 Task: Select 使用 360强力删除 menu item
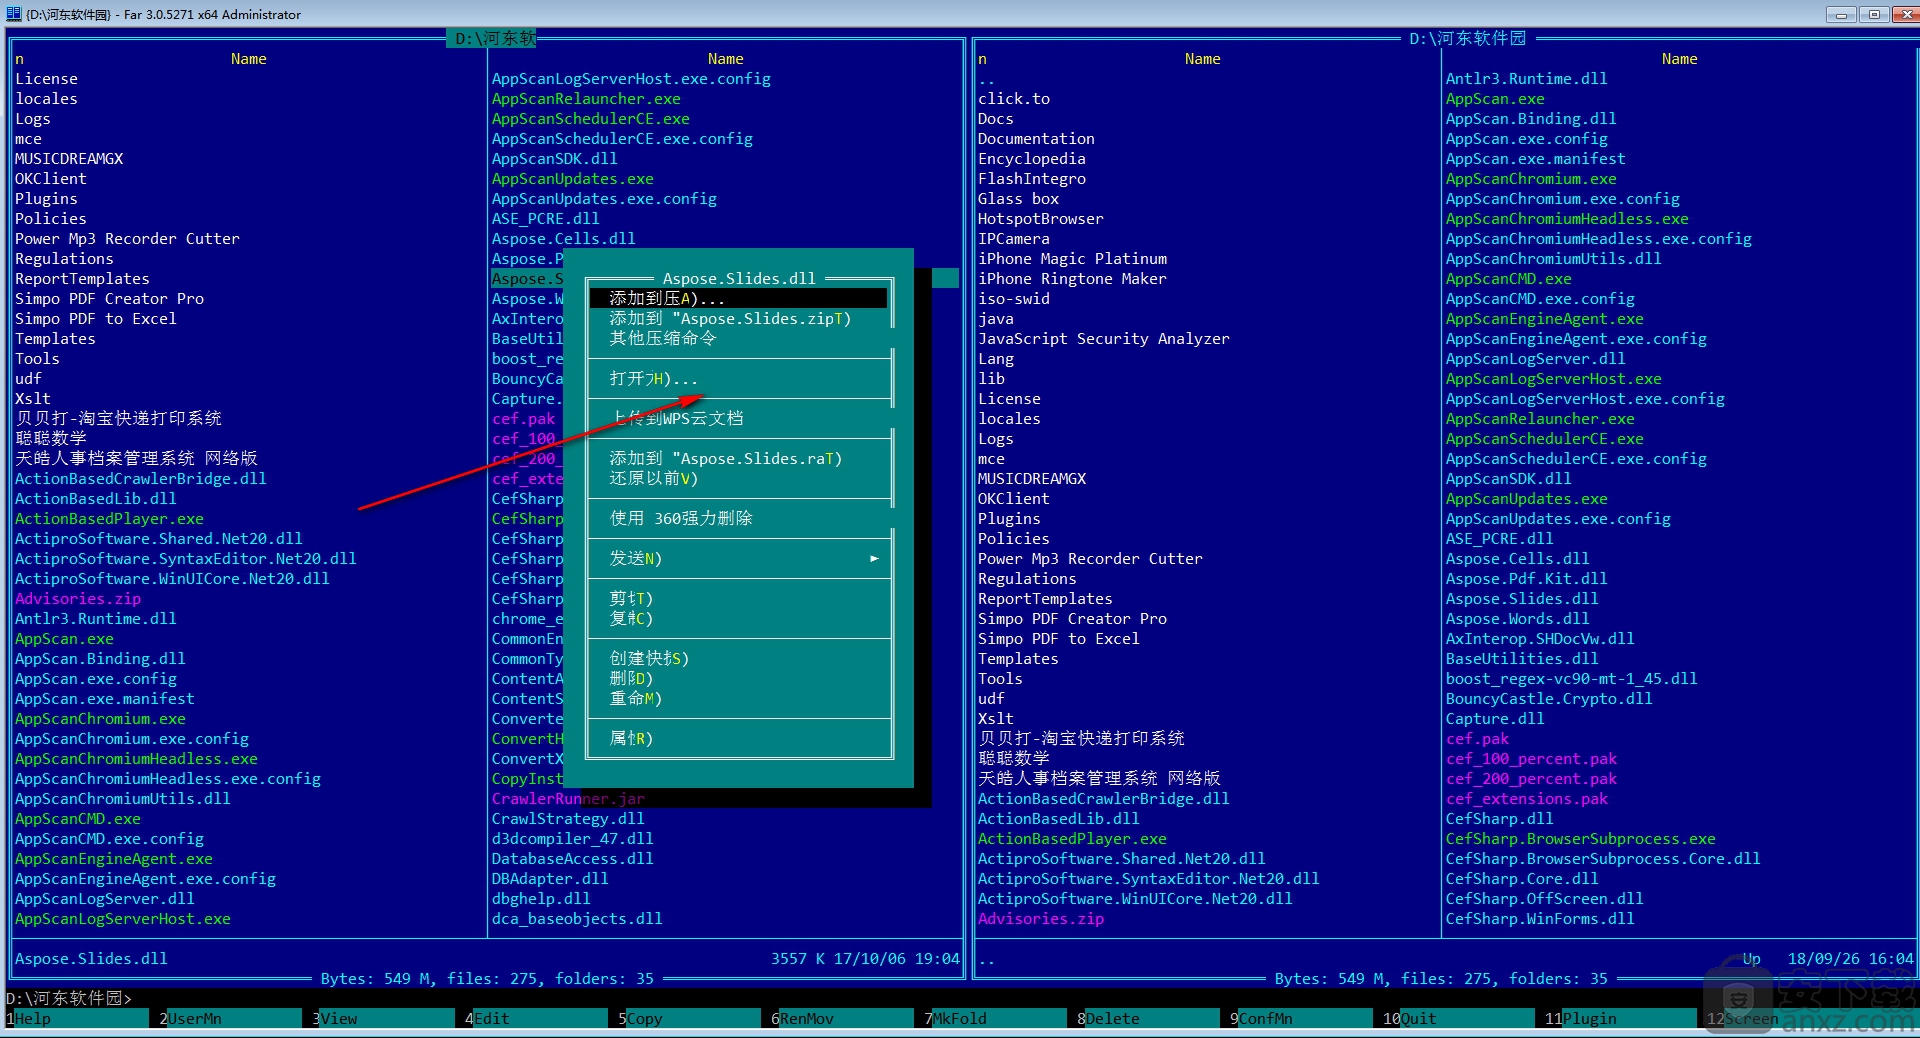738,518
